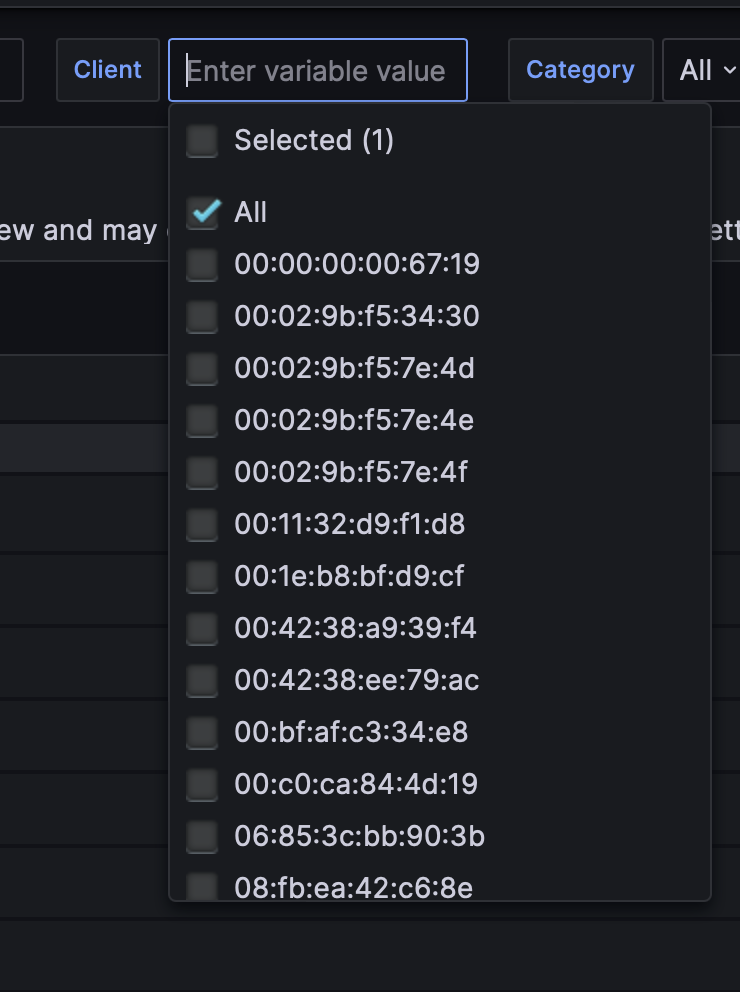Enable checkbox for 00:02:9b:f5:7e:4d
Screen dimensions: 740x992
click(202, 369)
